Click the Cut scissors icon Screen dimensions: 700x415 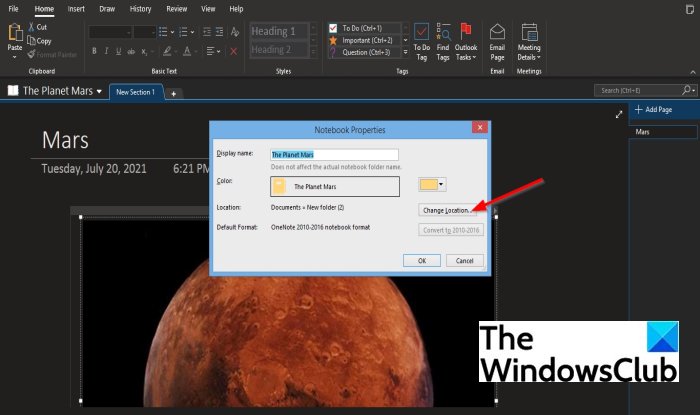click(34, 28)
